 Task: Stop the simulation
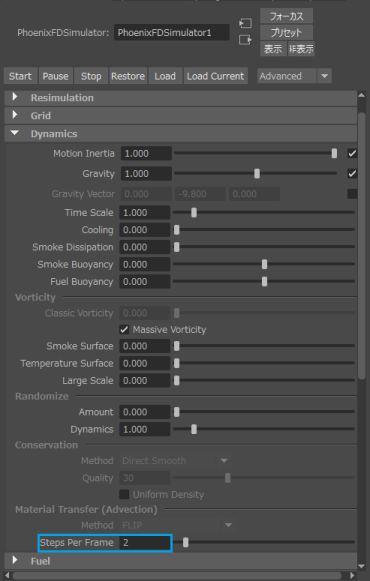(91, 76)
